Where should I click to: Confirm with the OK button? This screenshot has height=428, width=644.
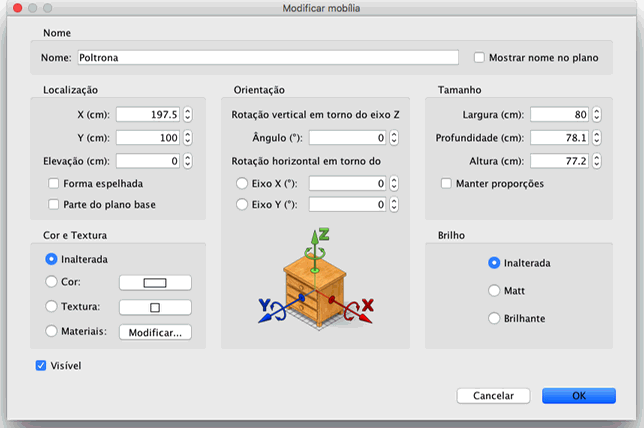579,396
